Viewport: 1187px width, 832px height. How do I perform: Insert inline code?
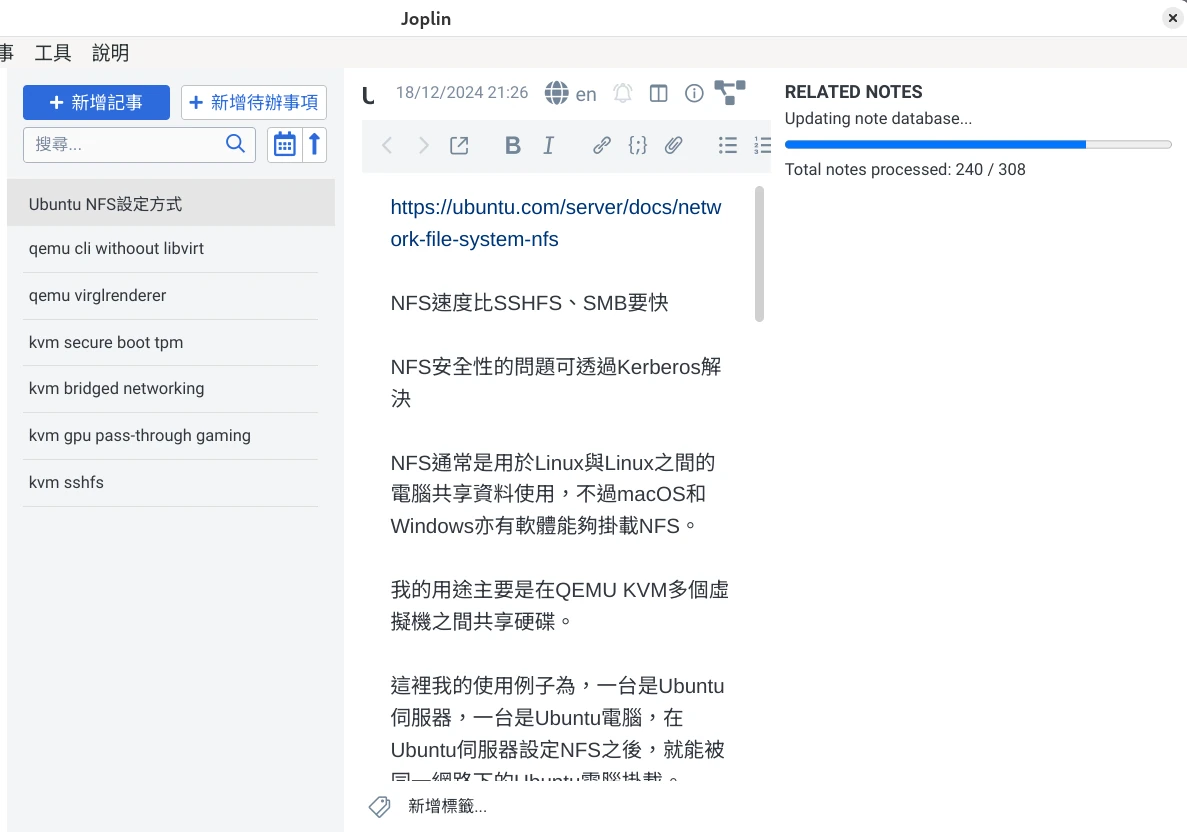637,145
